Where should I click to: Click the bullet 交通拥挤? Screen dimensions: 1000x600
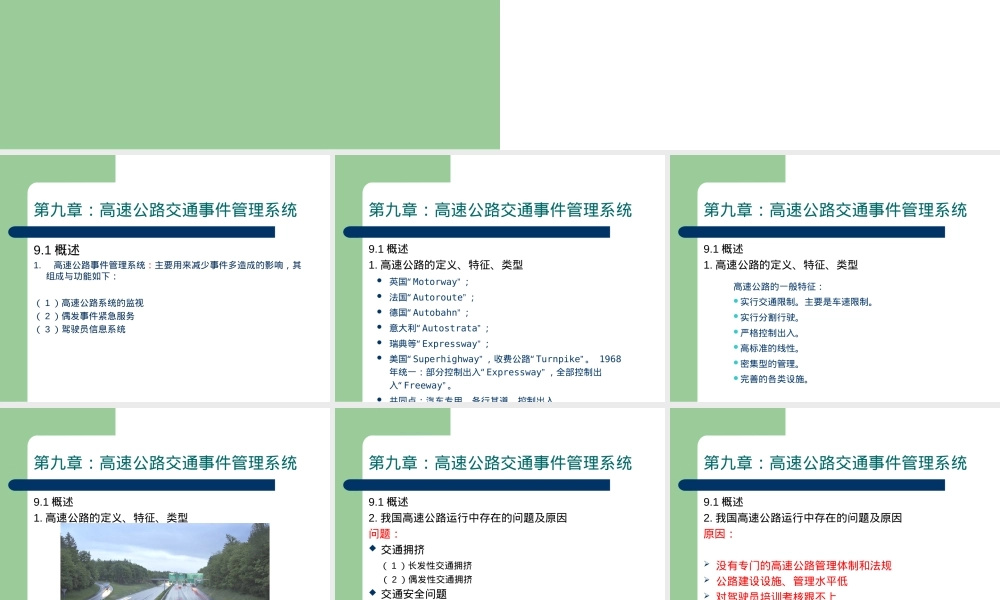pos(402,550)
